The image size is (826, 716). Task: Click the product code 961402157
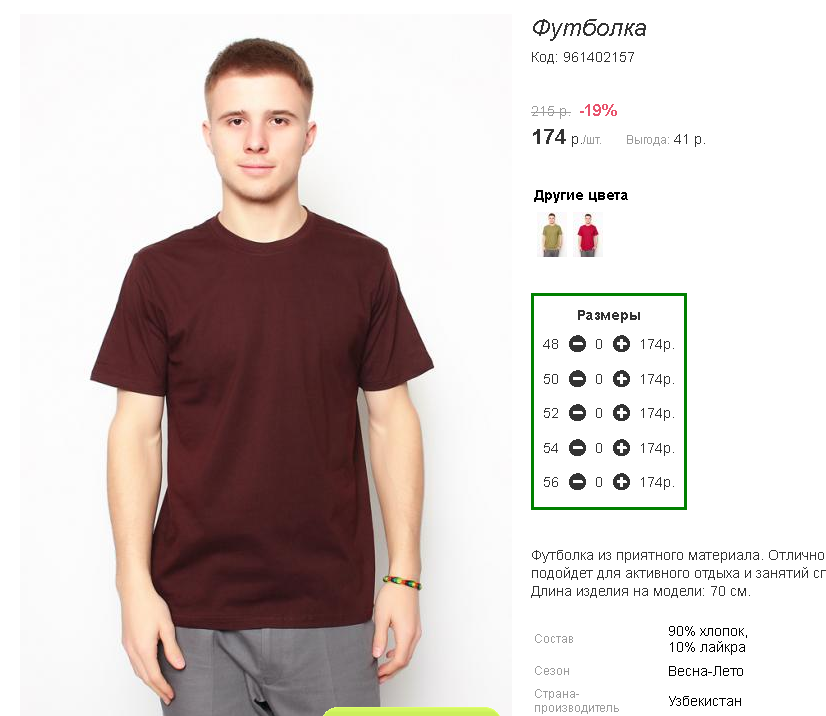pyautogui.click(x=598, y=57)
